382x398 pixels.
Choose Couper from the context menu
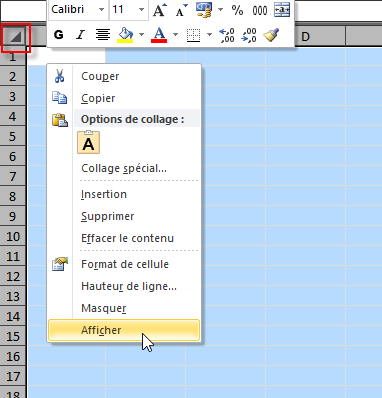124,76
